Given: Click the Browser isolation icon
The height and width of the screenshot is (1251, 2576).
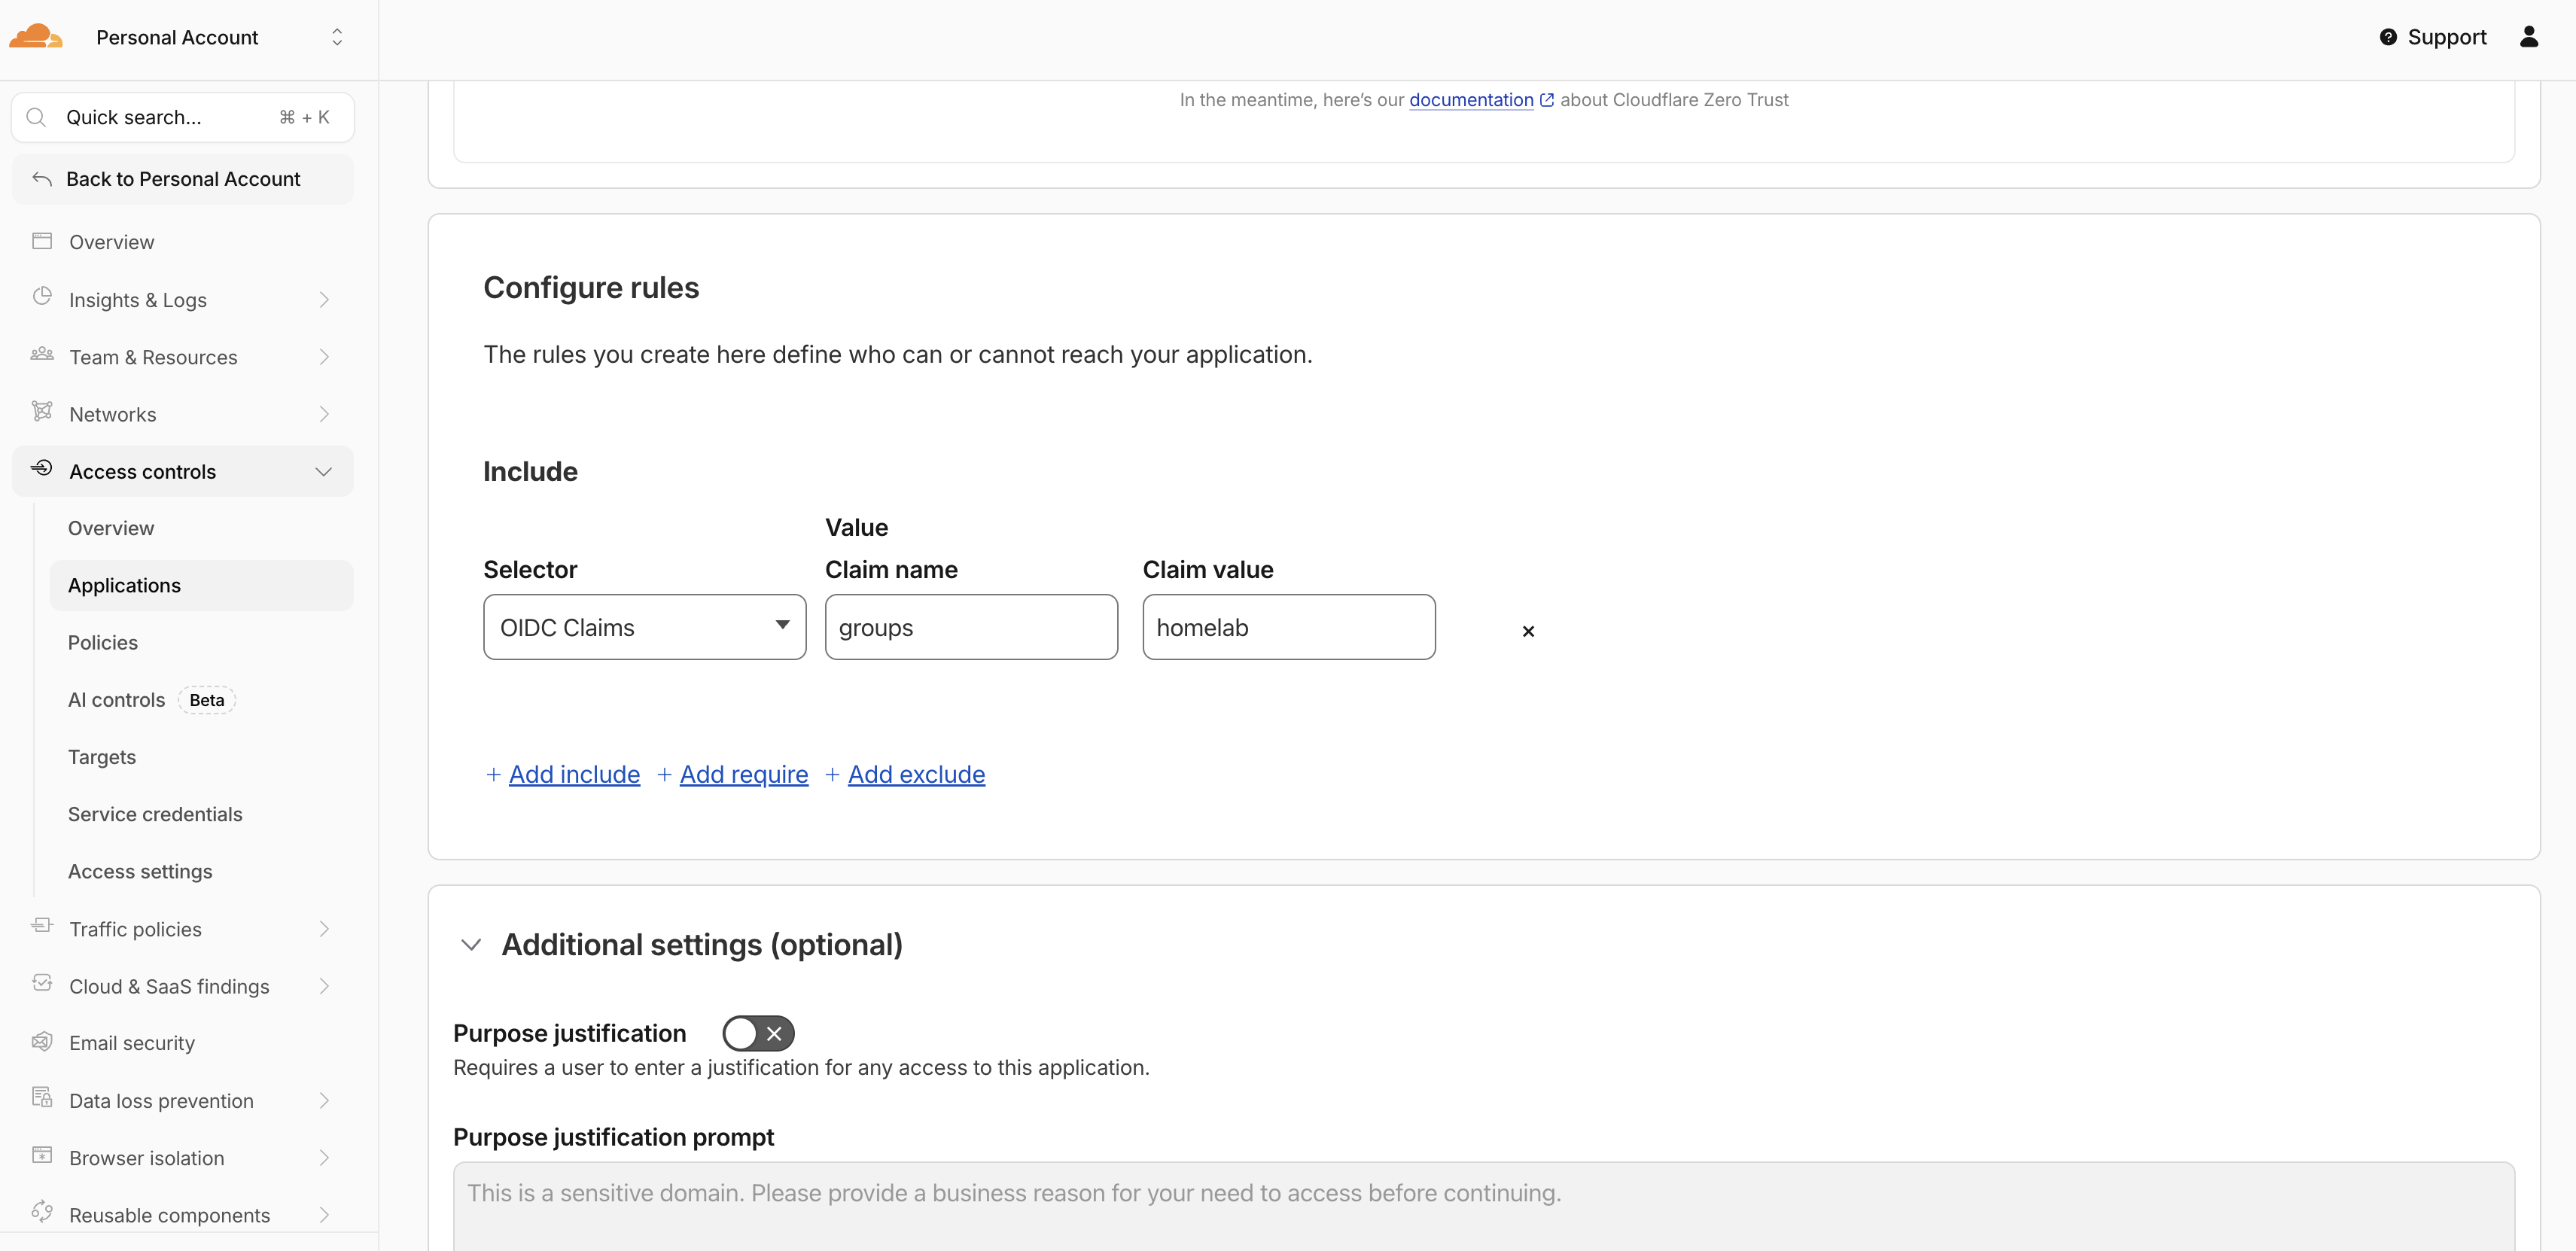Looking at the screenshot, I should [x=42, y=1155].
